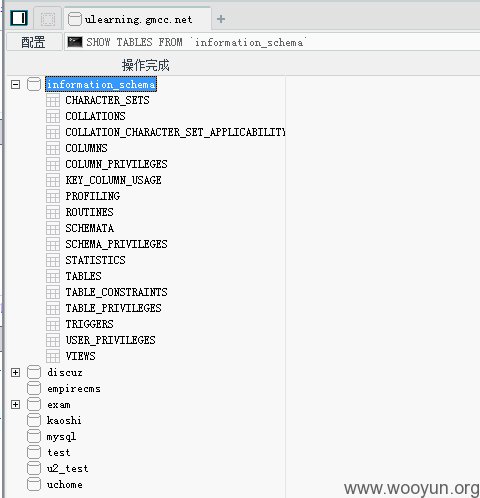Image resolution: width=480 pixels, height=498 pixels.
Task: Open the ulearning.gmcc.net tab
Action: pos(137,19)
